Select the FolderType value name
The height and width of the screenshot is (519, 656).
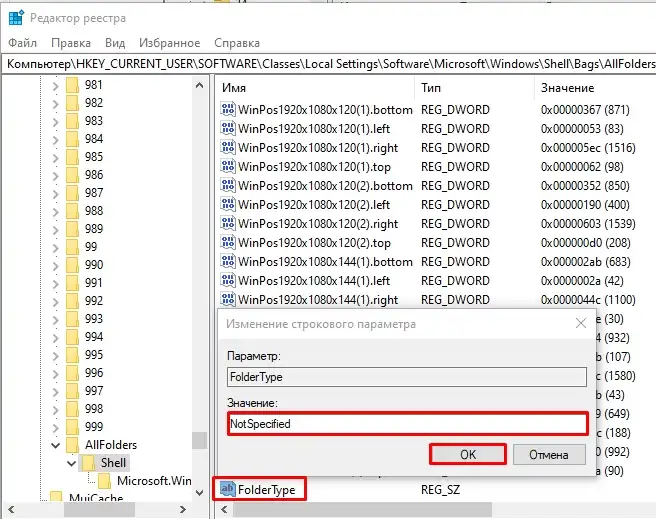(x=266, y=490)
